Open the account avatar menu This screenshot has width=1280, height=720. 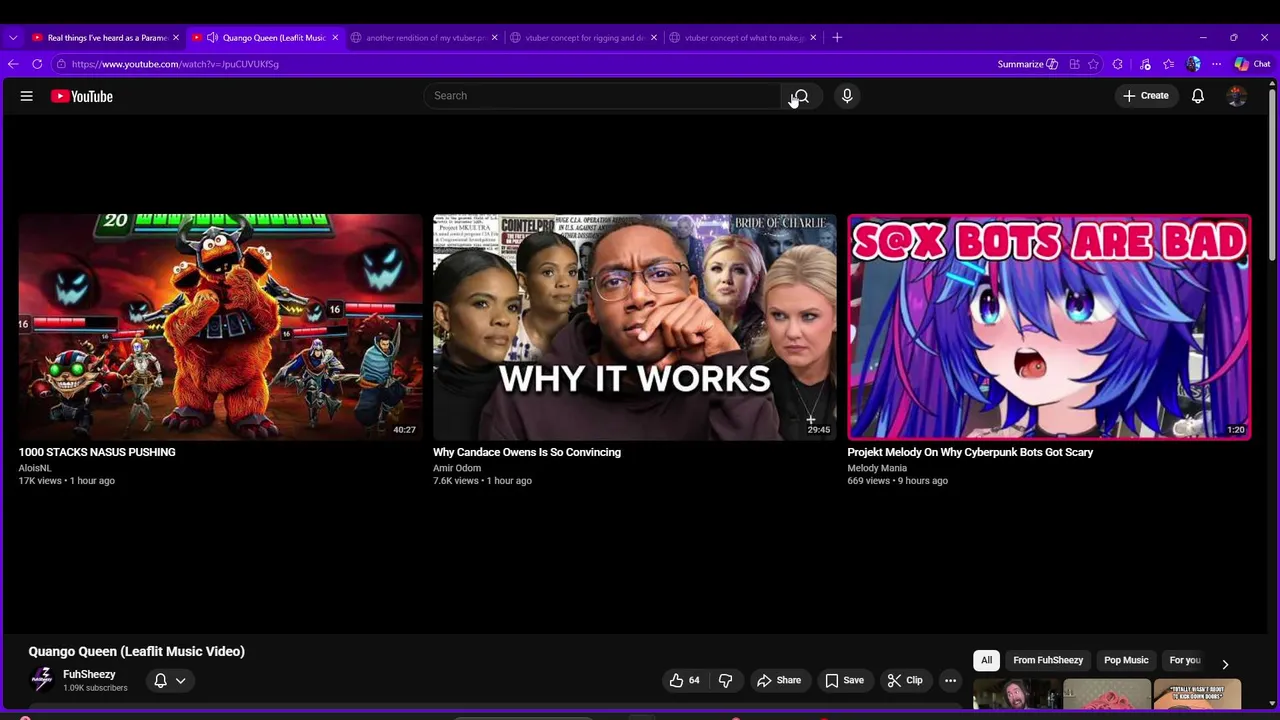[x=1237, y=96]
